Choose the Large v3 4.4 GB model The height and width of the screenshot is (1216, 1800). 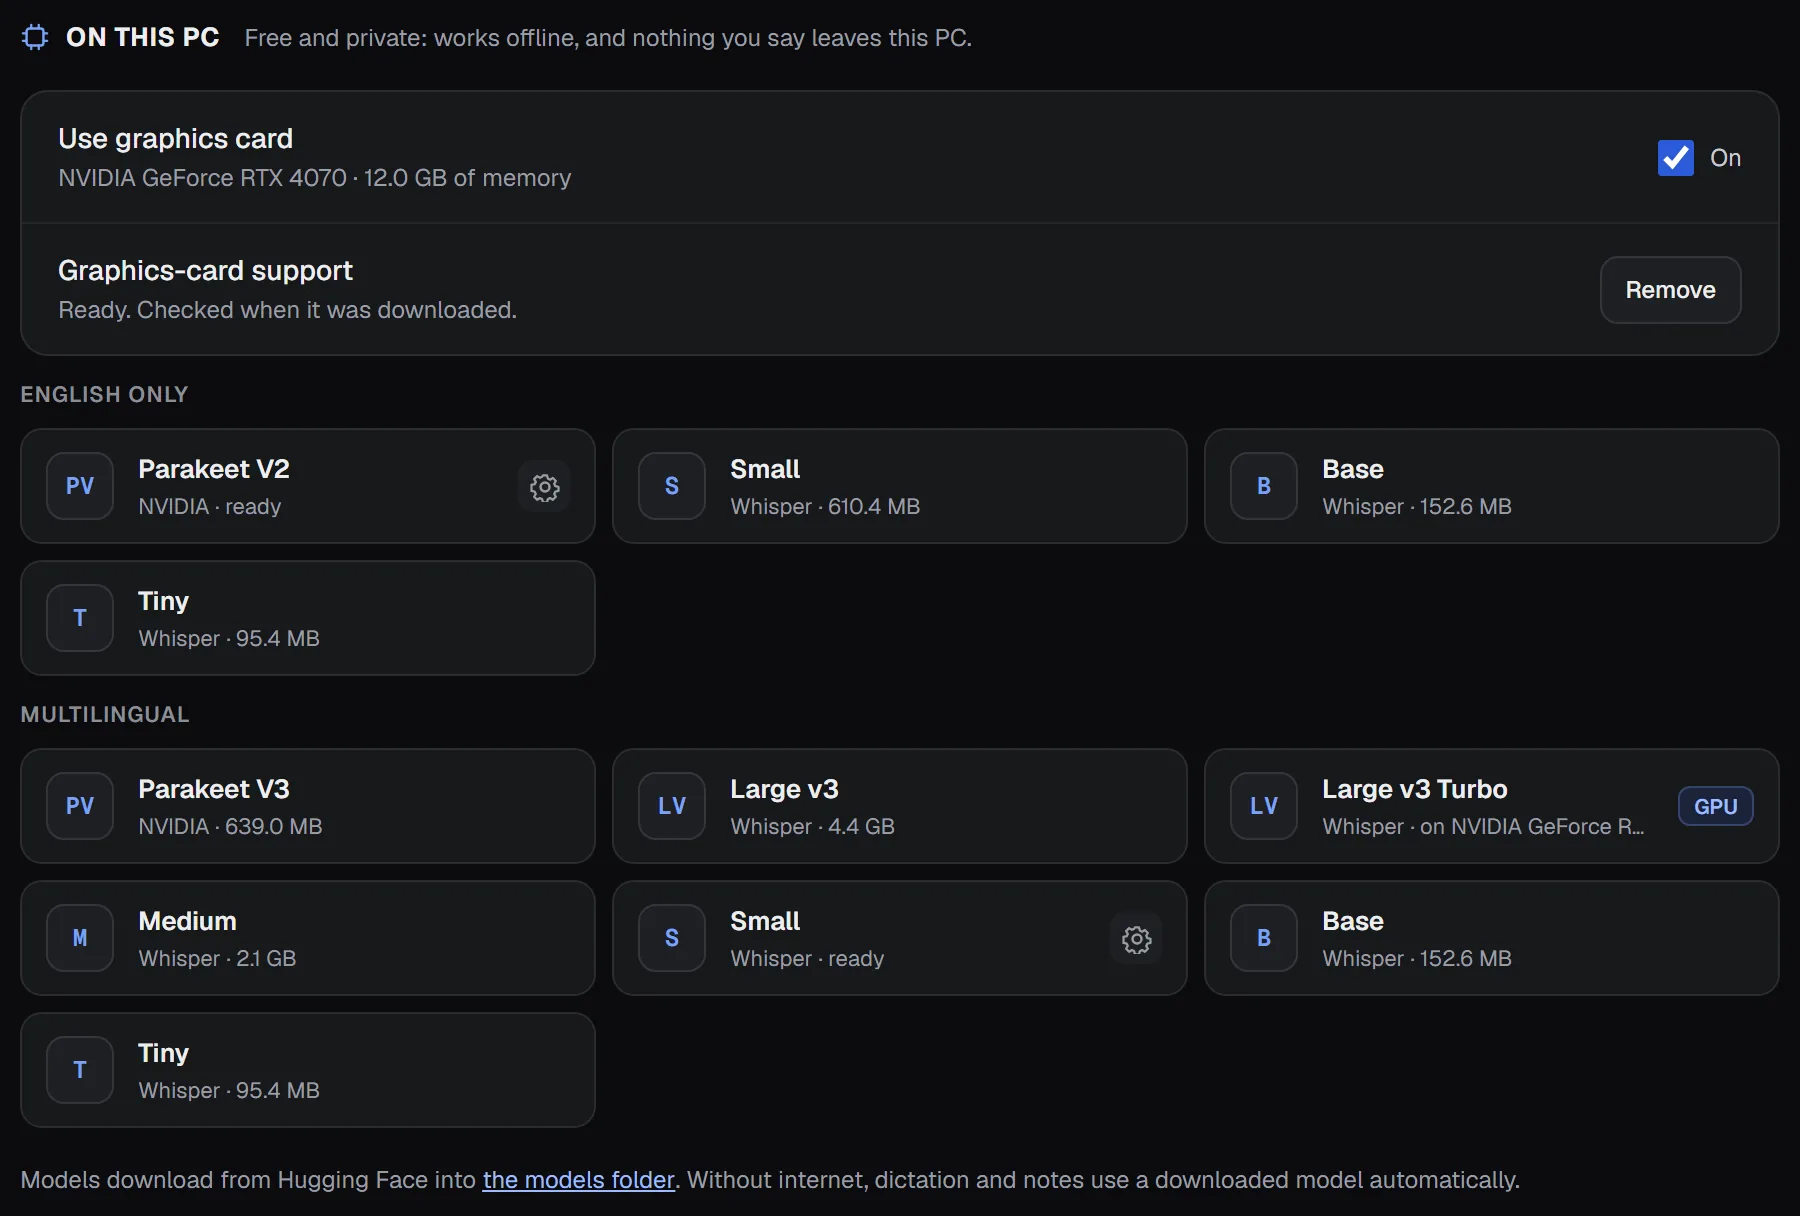[900, 806]
